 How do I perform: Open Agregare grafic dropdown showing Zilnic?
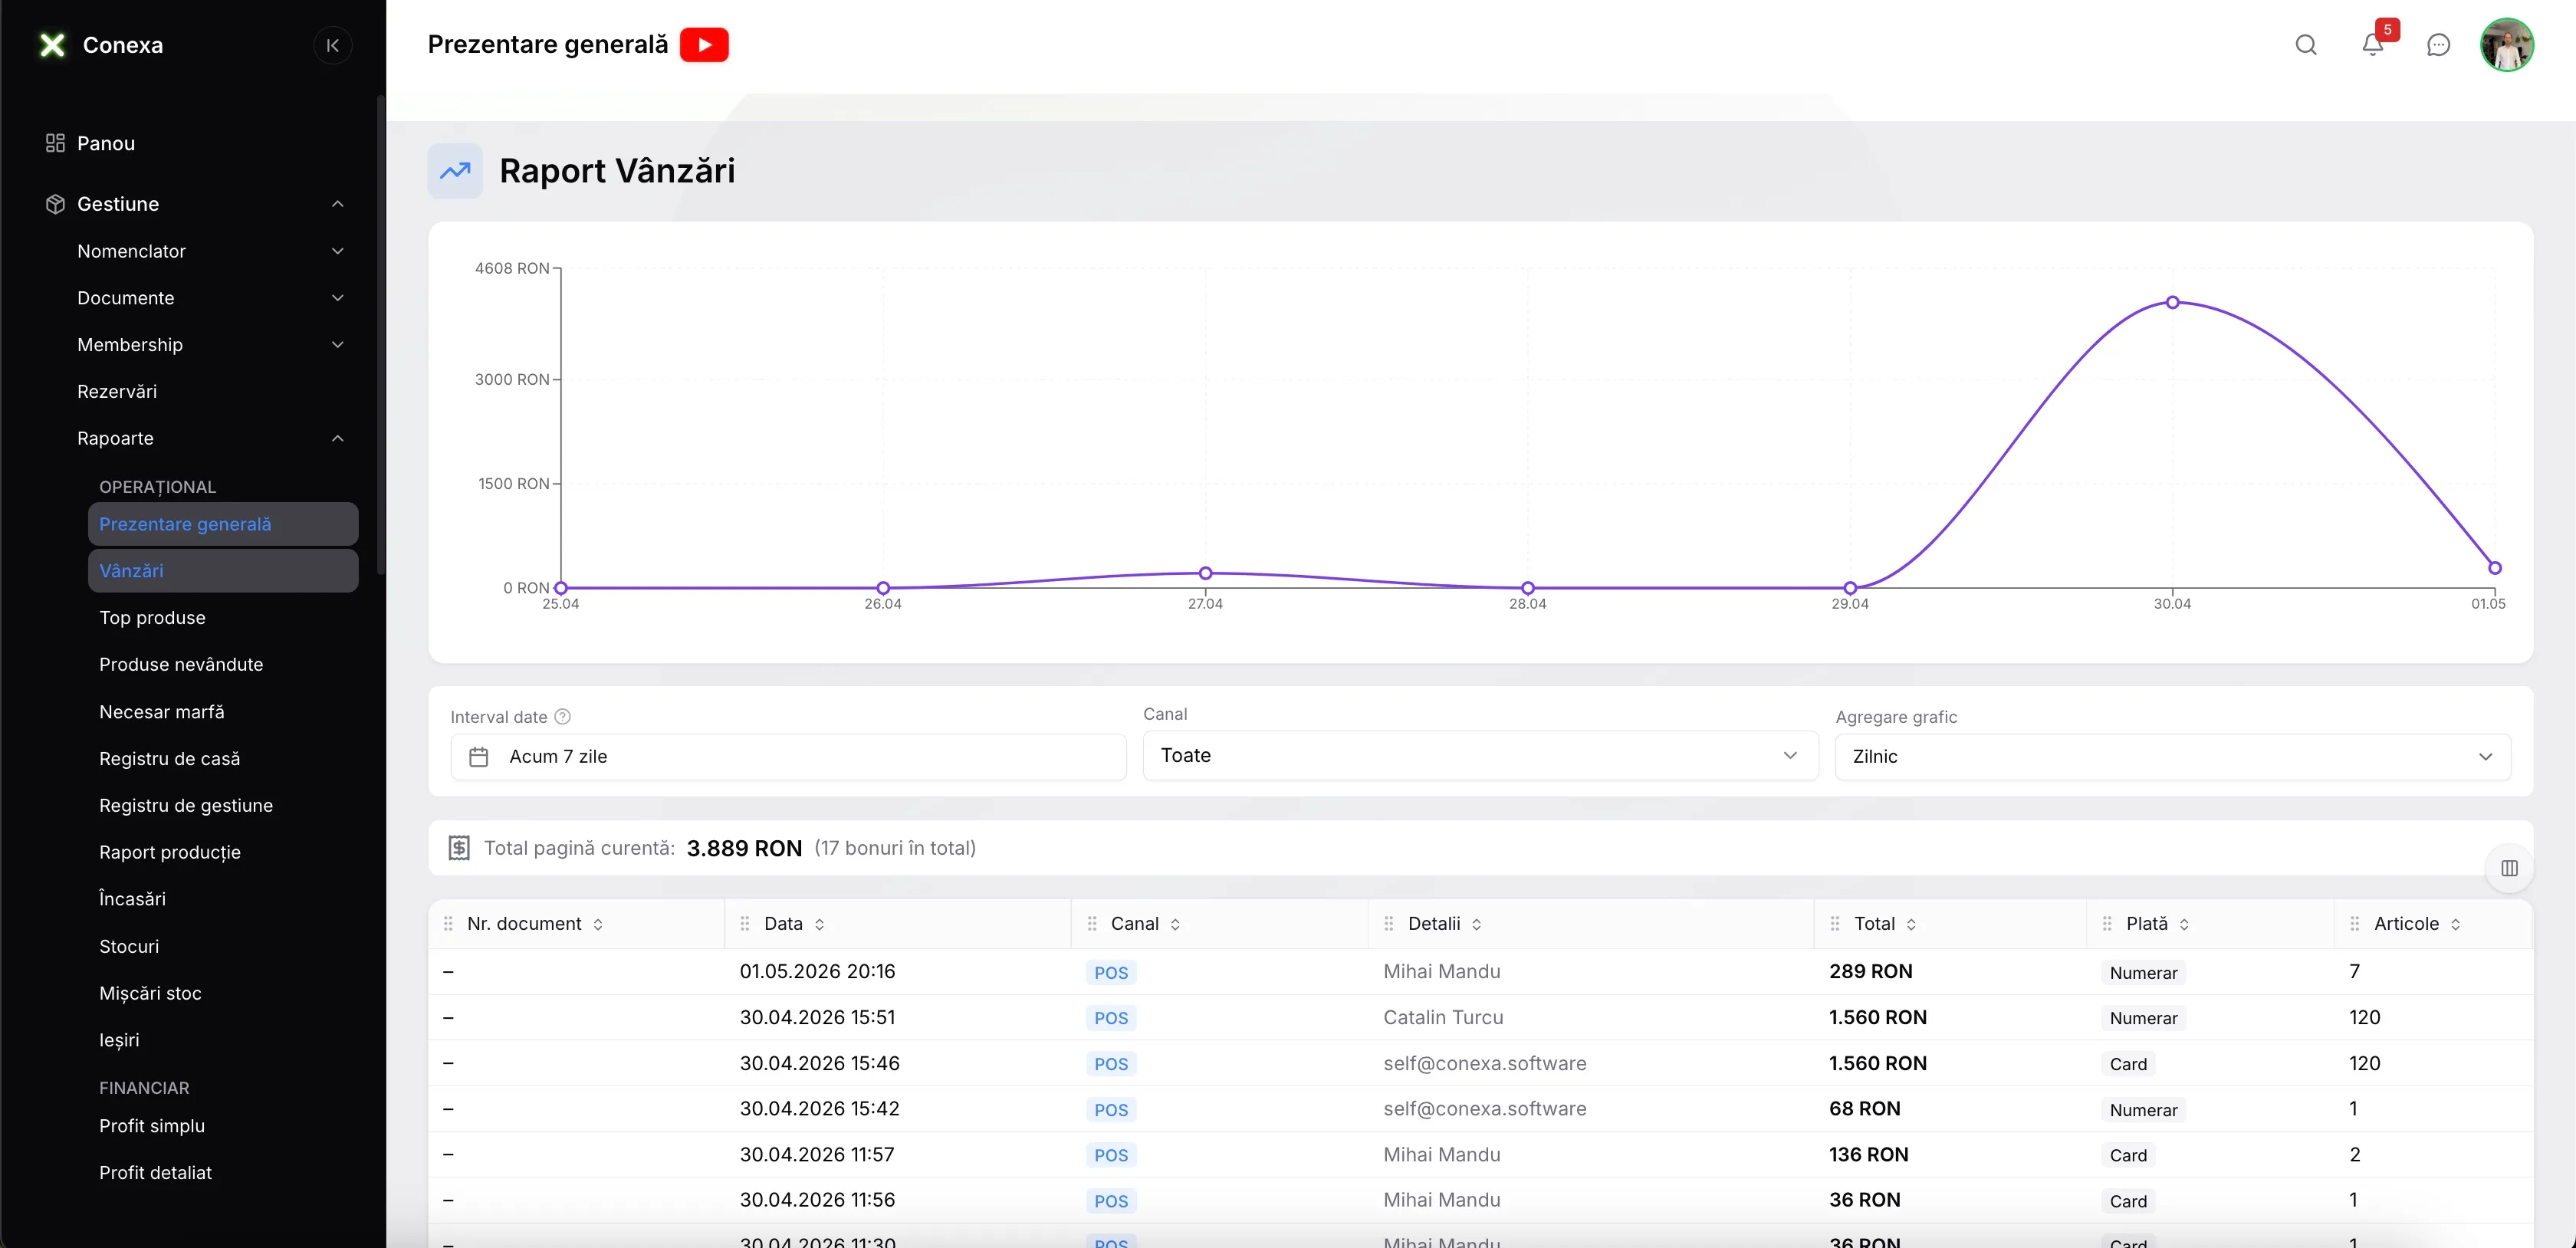coord(2172,757)
